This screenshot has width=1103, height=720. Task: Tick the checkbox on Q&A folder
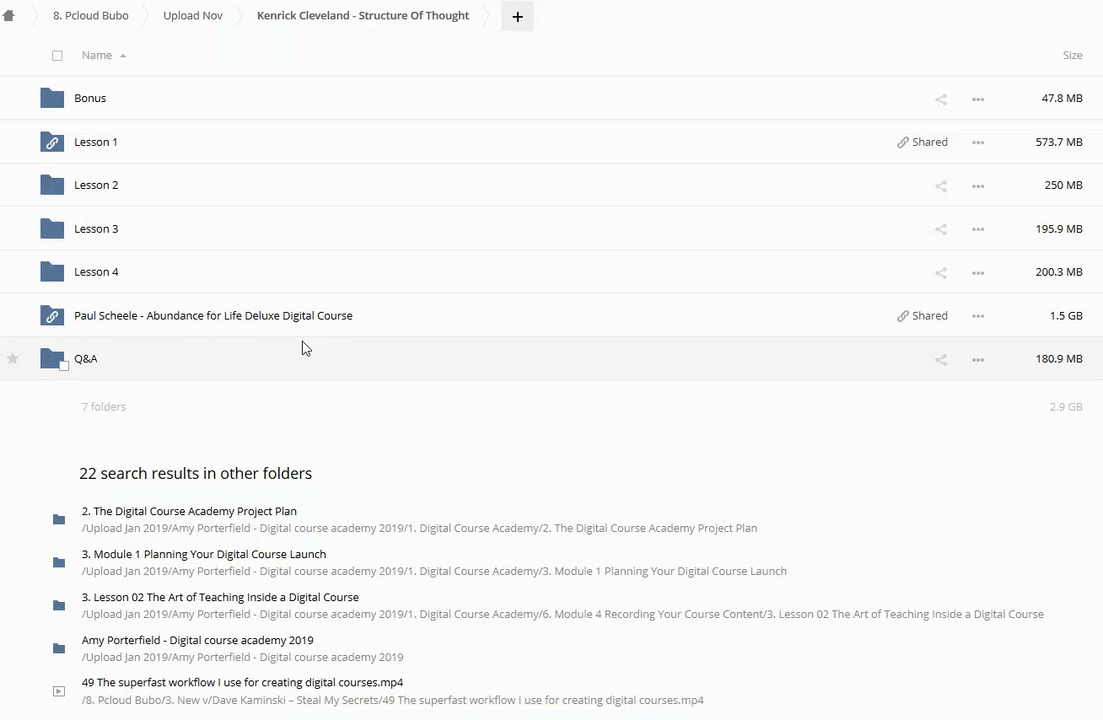64,366
